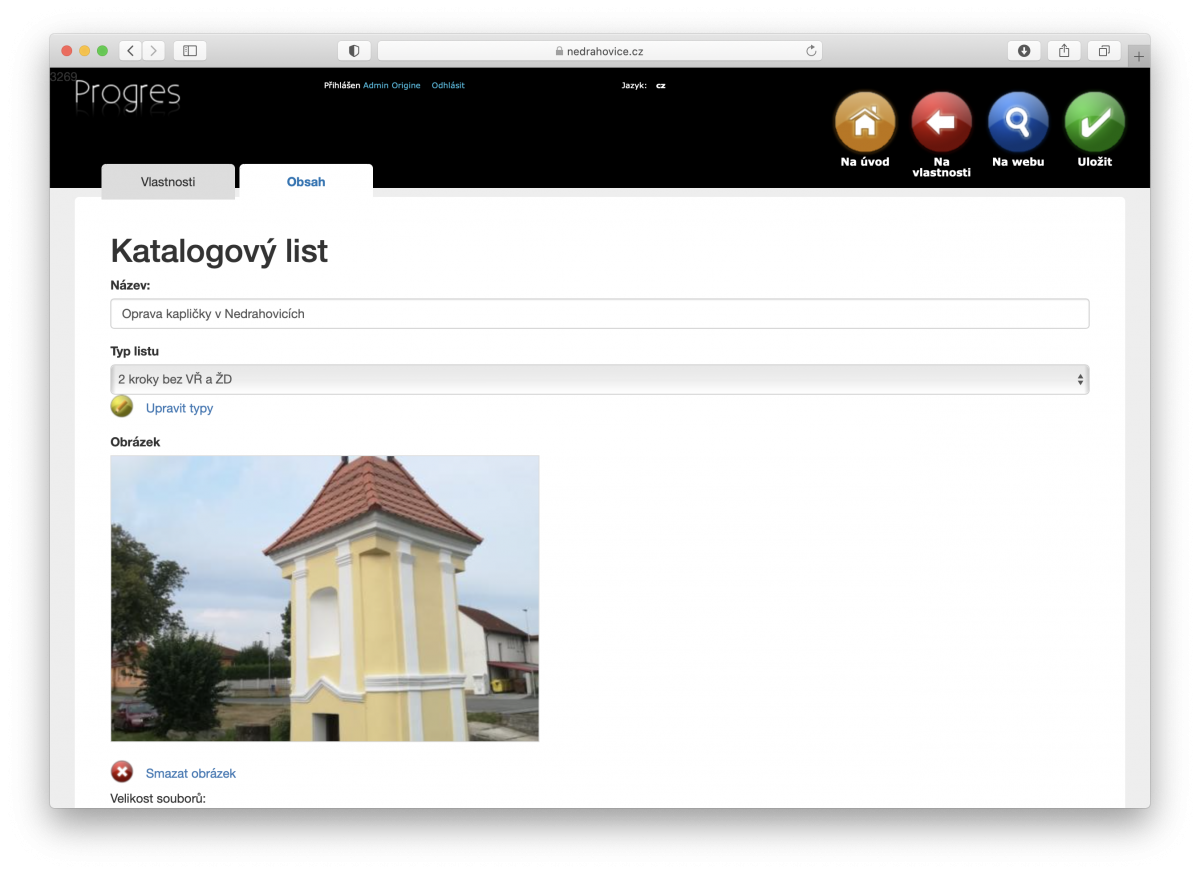Click the Na vlastnosti back arrow icon
The height and width of the screenshot is (874, 1200).
(x=940, y=120)
